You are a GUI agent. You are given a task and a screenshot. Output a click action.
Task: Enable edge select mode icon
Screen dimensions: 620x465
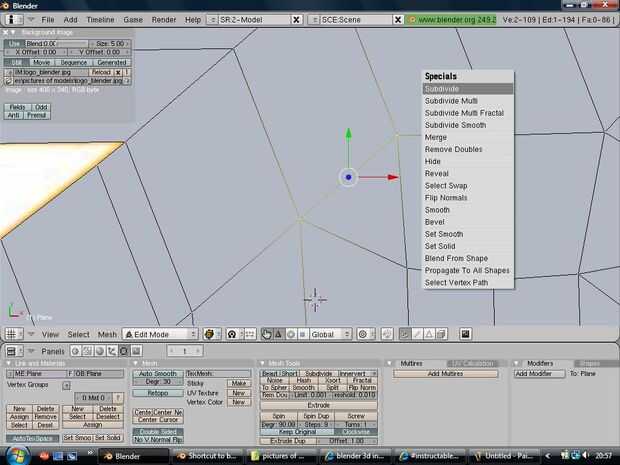(x=417, y=334)
